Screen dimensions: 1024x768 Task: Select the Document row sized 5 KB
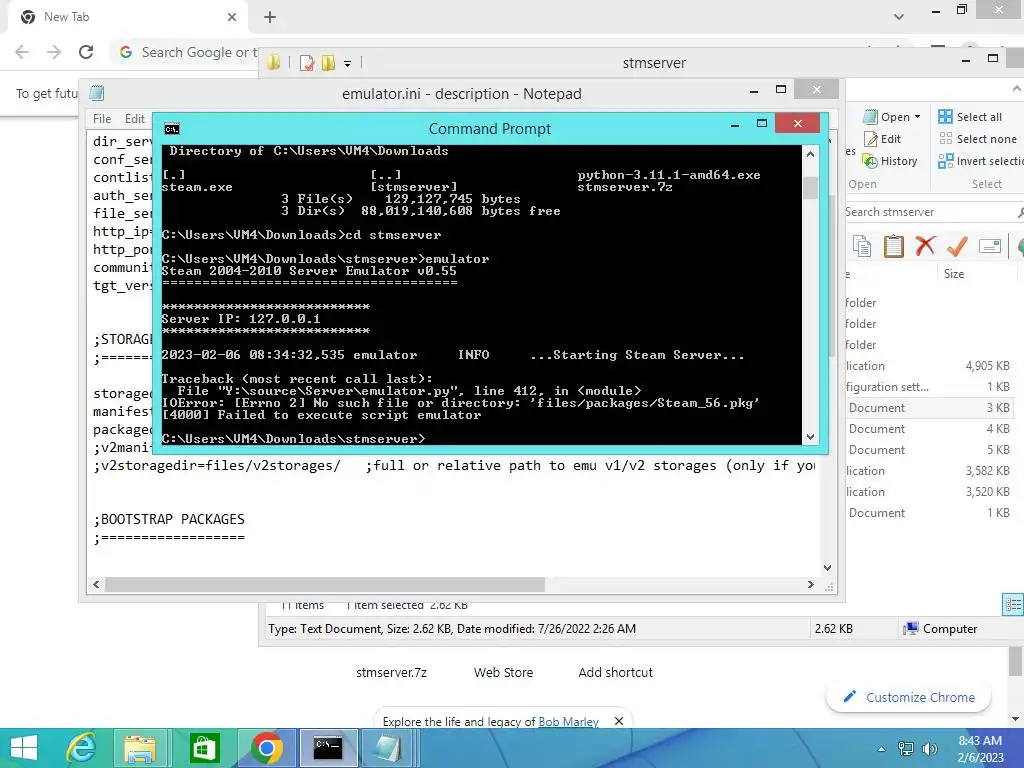tap(930, 450)
